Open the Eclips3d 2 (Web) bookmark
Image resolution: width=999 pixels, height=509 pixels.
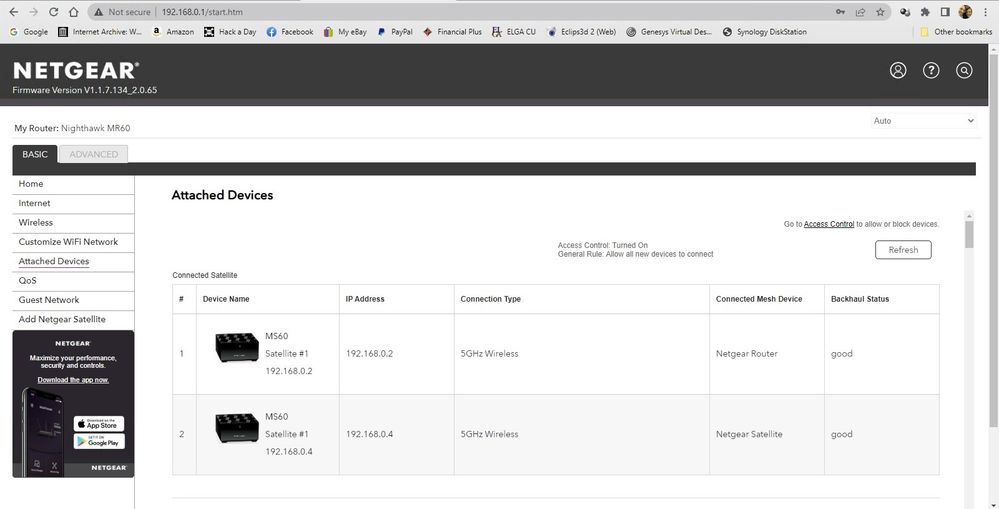pos(581,32)
